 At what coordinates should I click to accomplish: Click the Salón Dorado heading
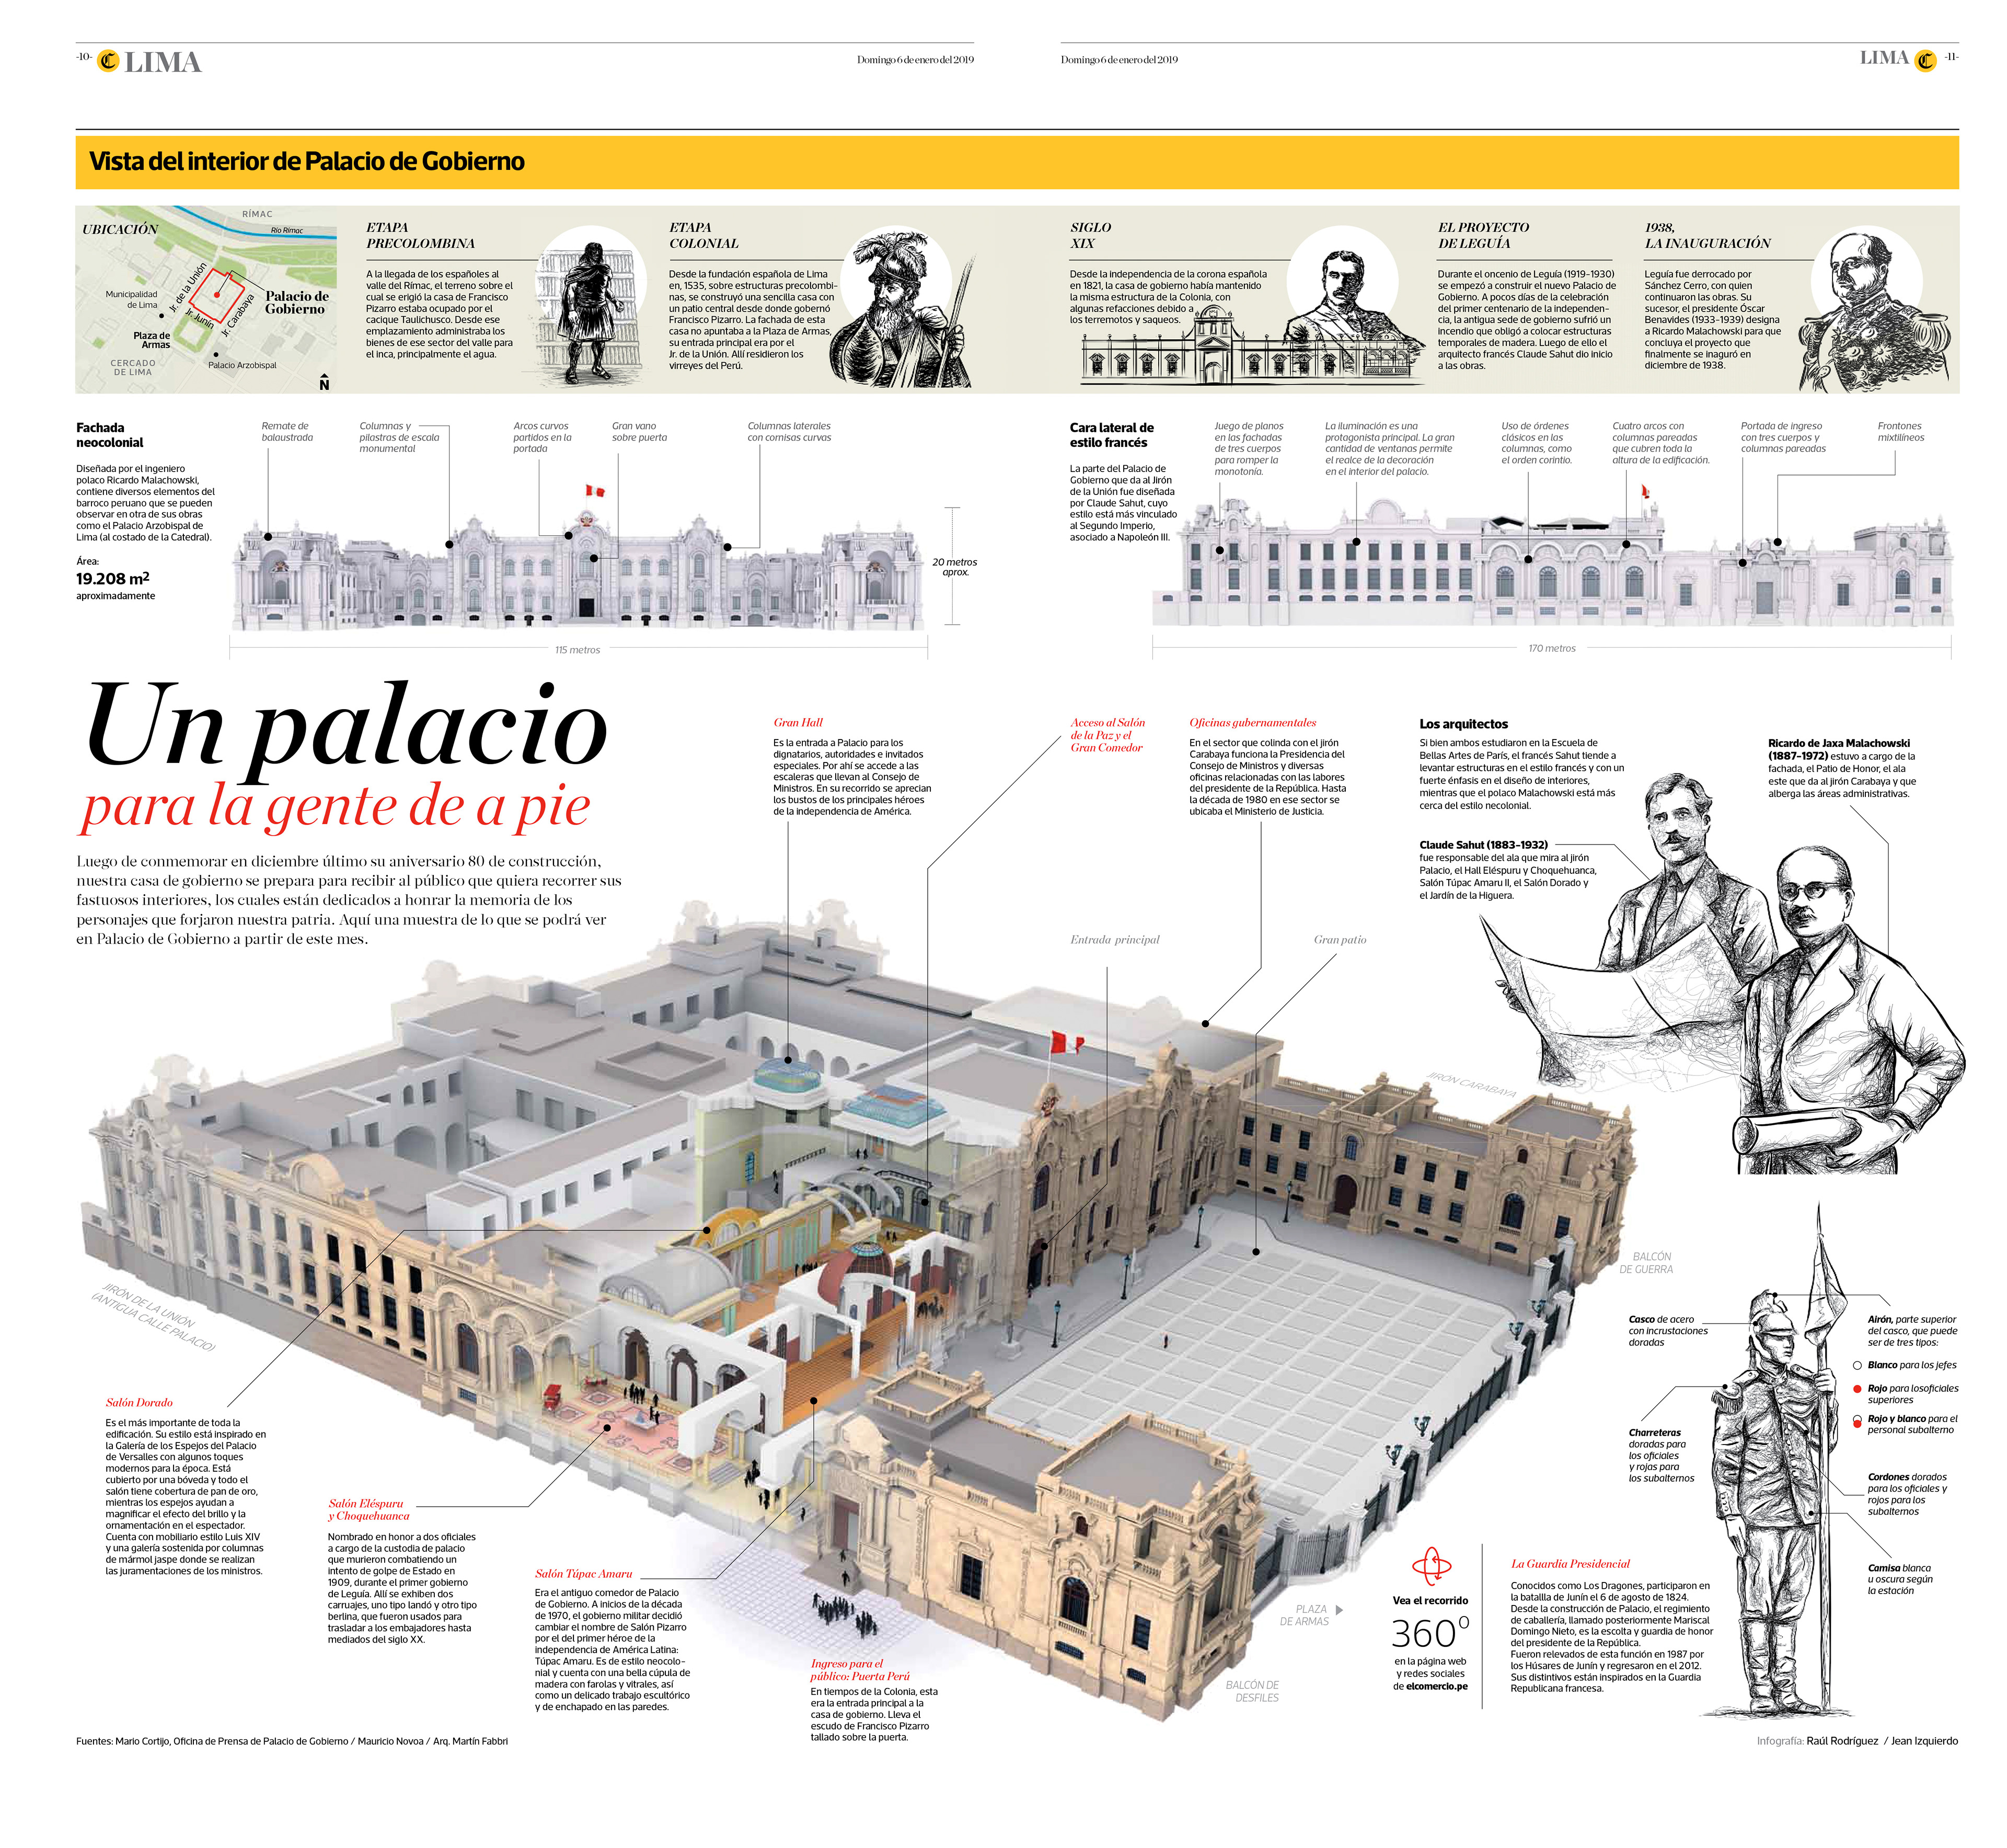[x=139, y=1403]
